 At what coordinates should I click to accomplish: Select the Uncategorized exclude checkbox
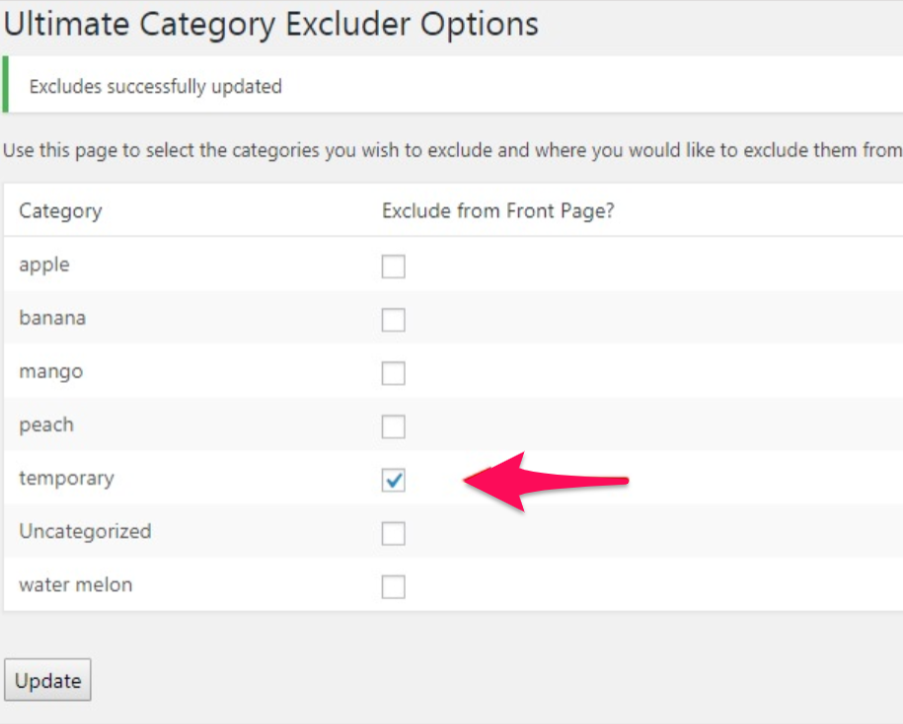[x=394, y=534]
